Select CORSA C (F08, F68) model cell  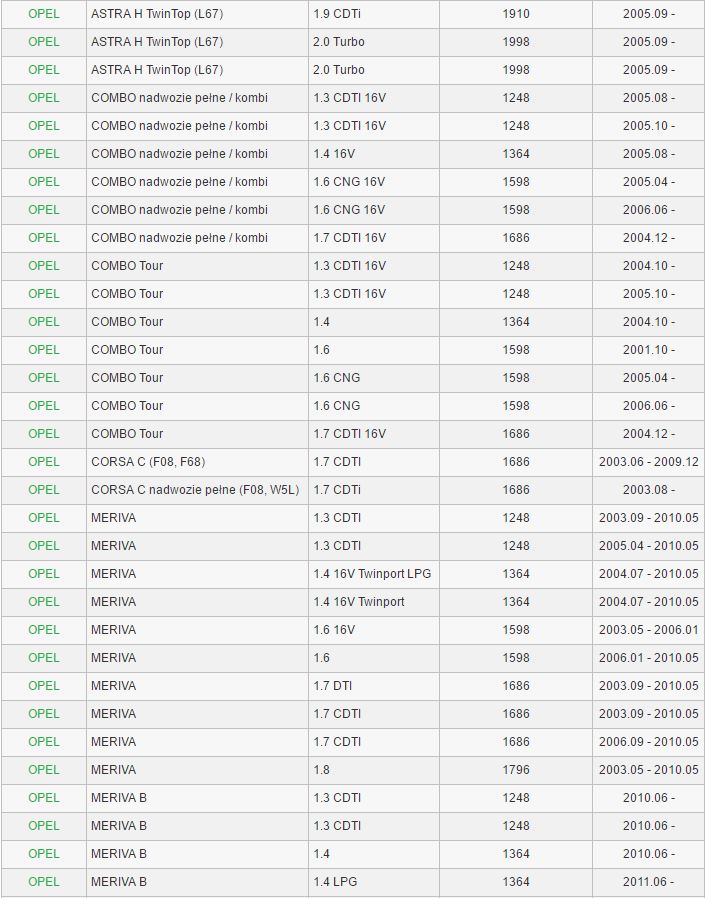(x=148, y=462)
